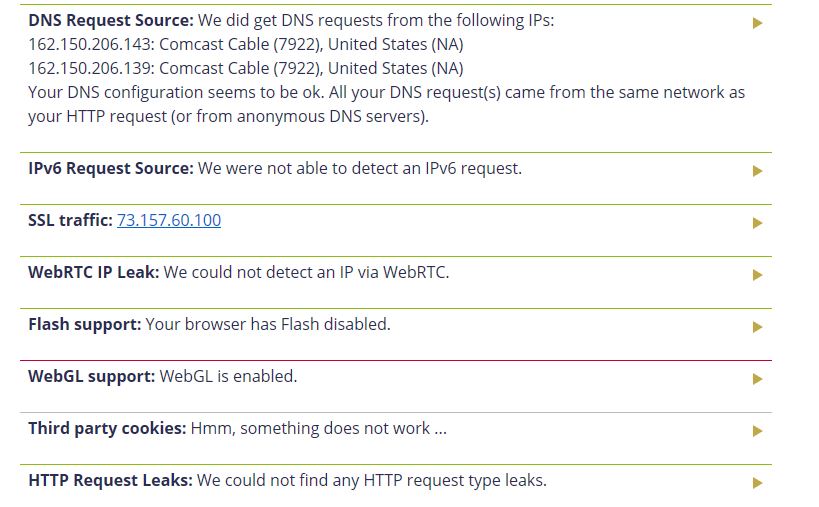Click the SSL traffic label
Viewport: 819px width, 507px height.
click(x=71, y=220)
